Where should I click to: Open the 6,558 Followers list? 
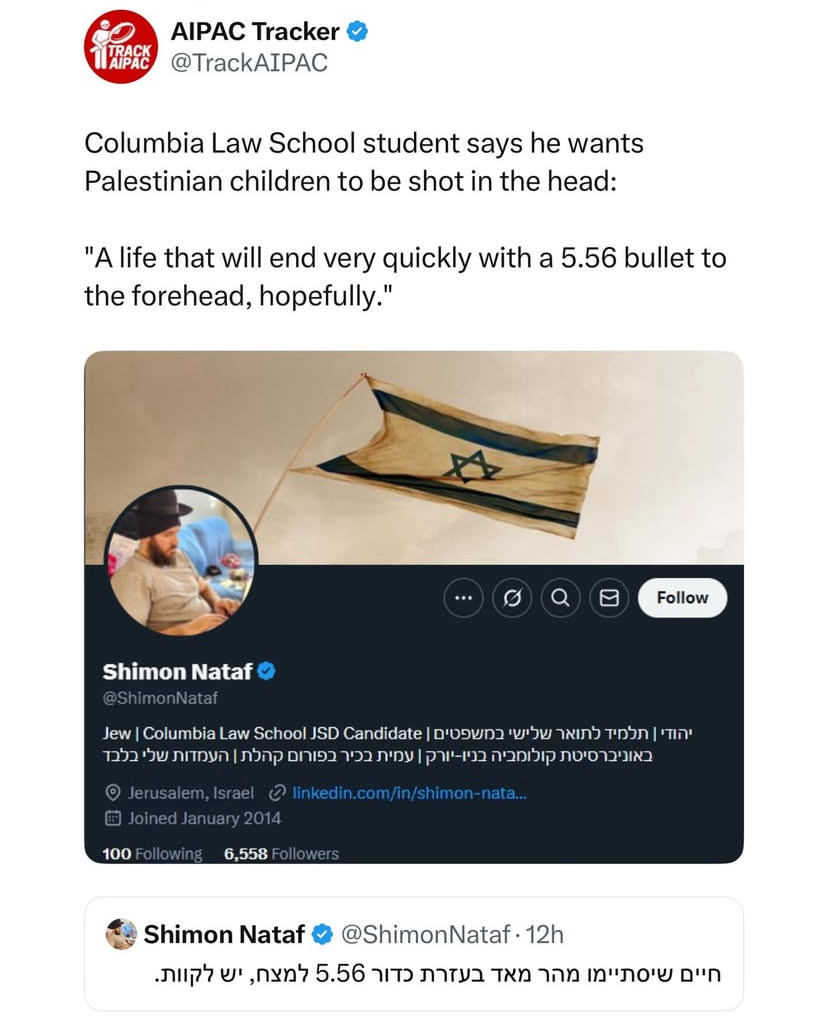click(281, 853)
